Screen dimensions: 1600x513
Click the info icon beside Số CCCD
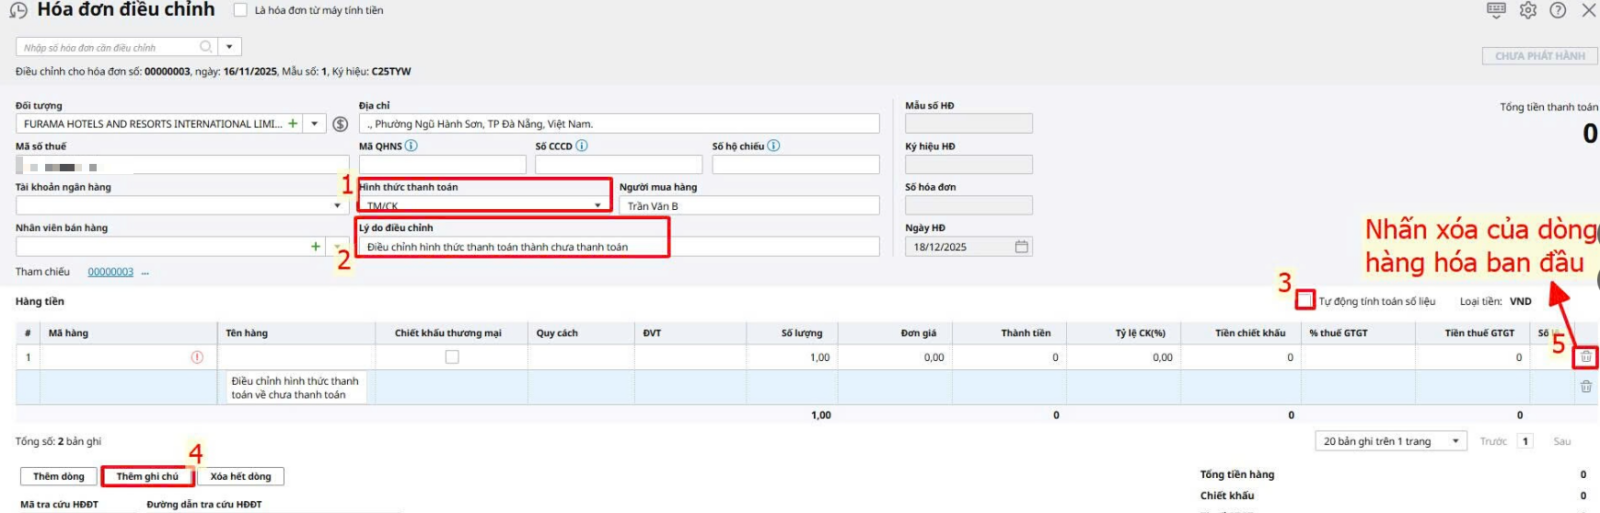click(x=582, y=146)
